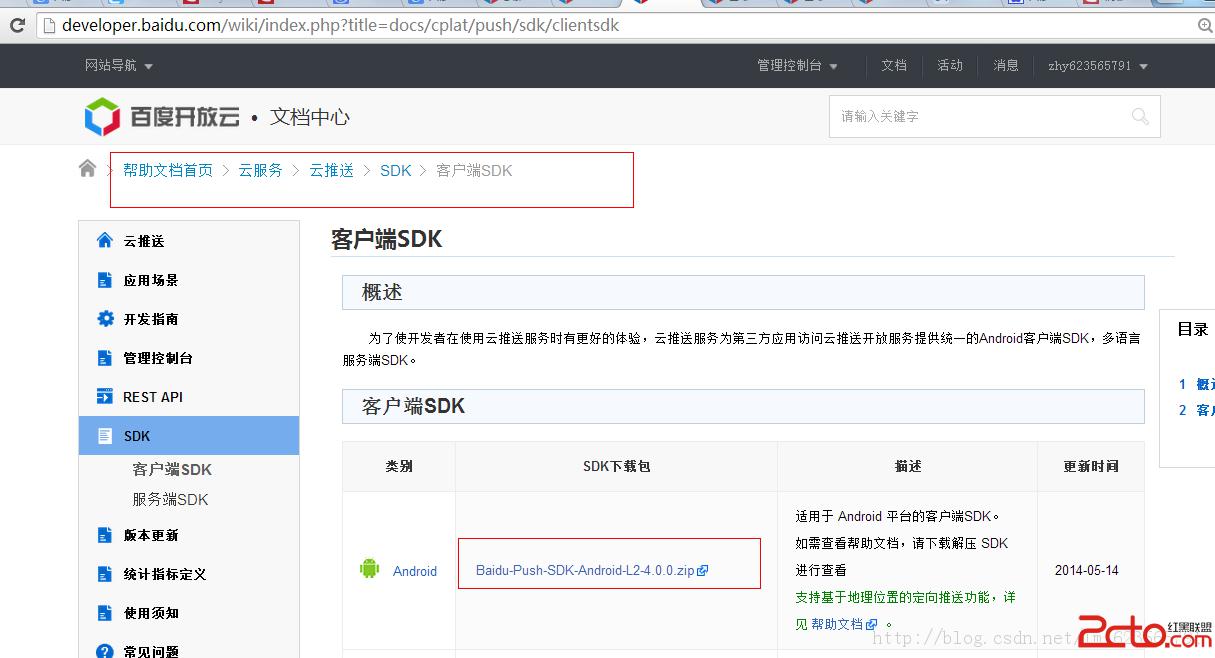This screenshot has height=658, width=1215.
Task: Click 帮助文档首页 breadcrumb link
Action: (x=168, y=170)
